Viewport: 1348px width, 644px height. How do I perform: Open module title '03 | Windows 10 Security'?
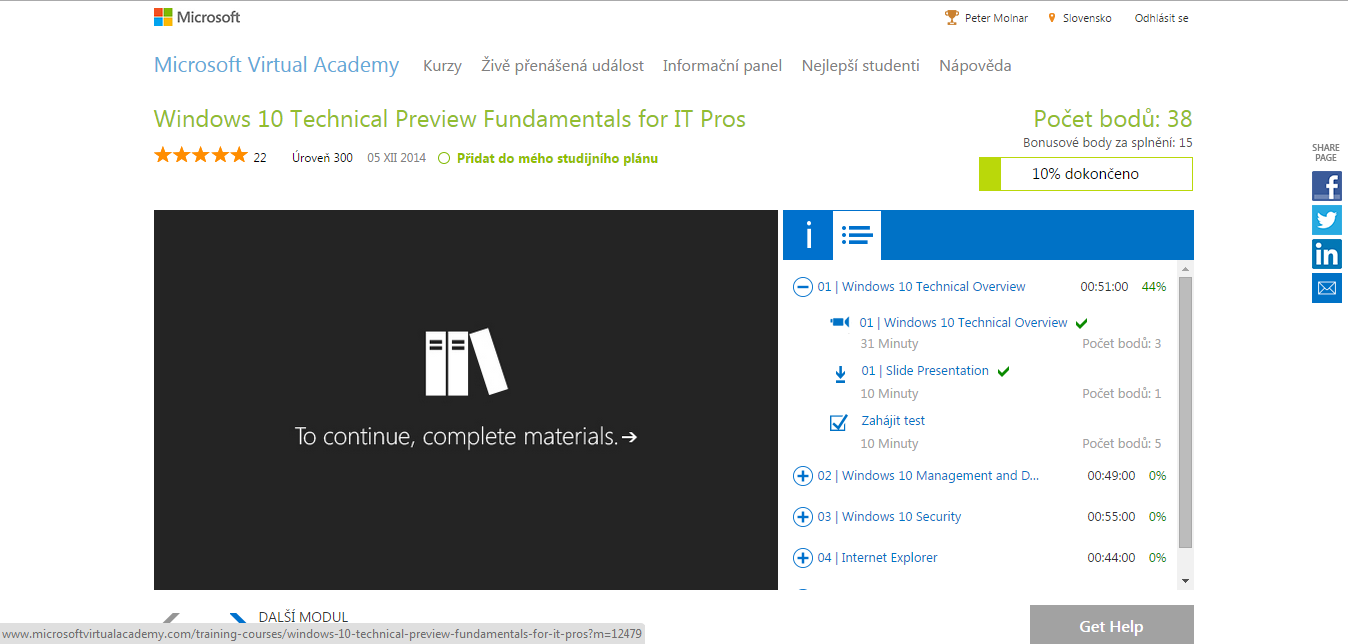tap(889, 517)
